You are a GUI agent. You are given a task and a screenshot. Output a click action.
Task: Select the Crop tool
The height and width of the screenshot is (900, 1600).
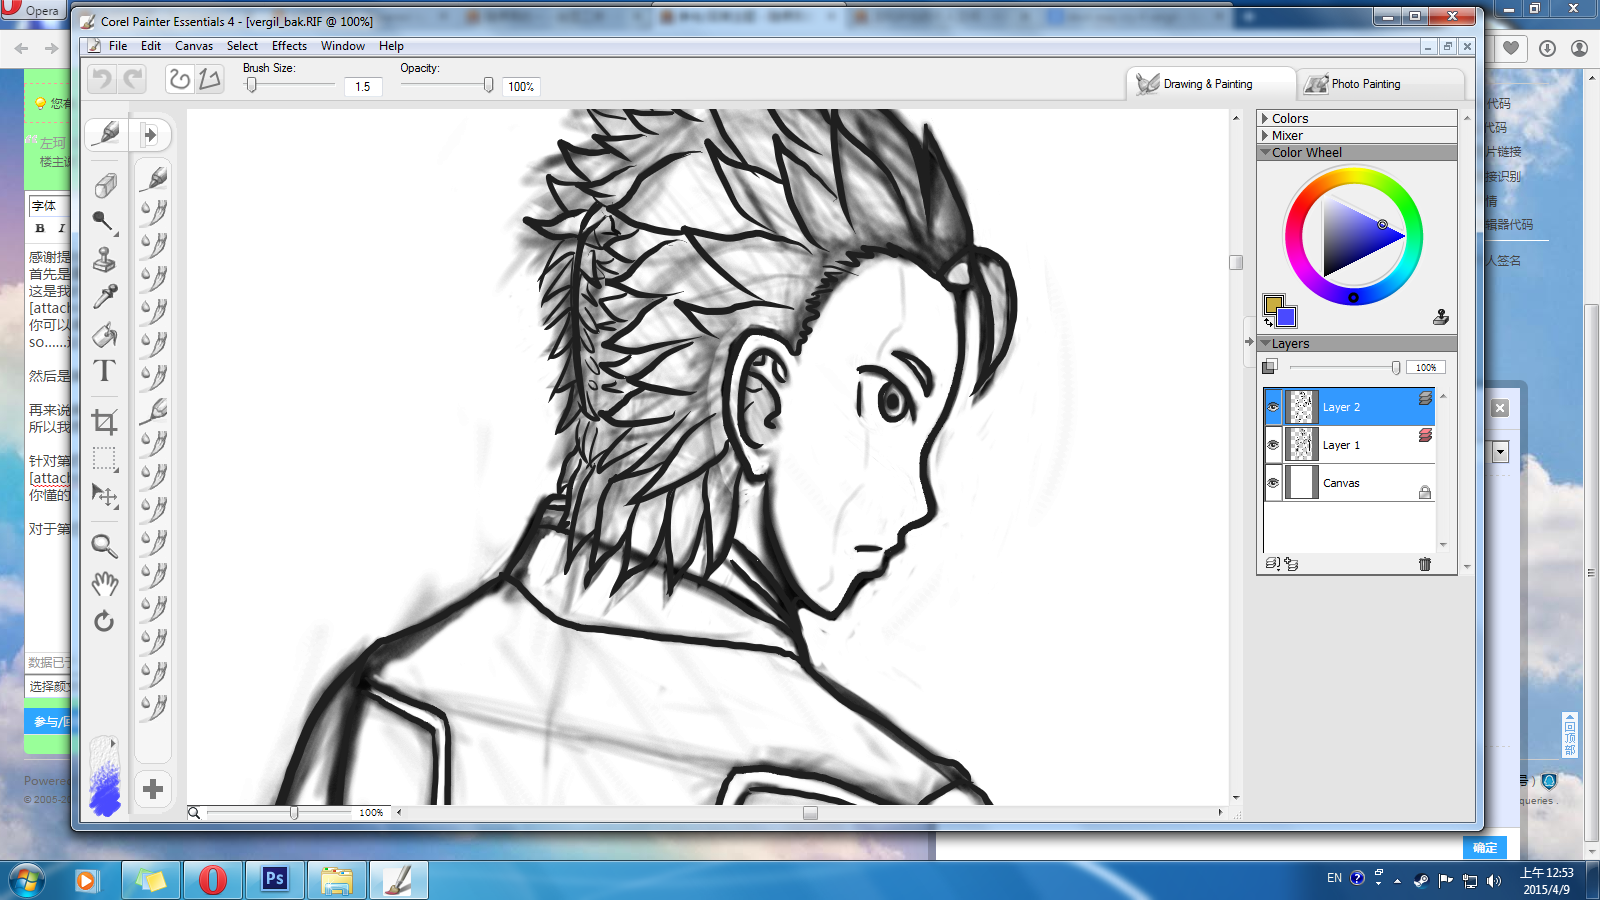pyautogui.click(x=105, y=422)
